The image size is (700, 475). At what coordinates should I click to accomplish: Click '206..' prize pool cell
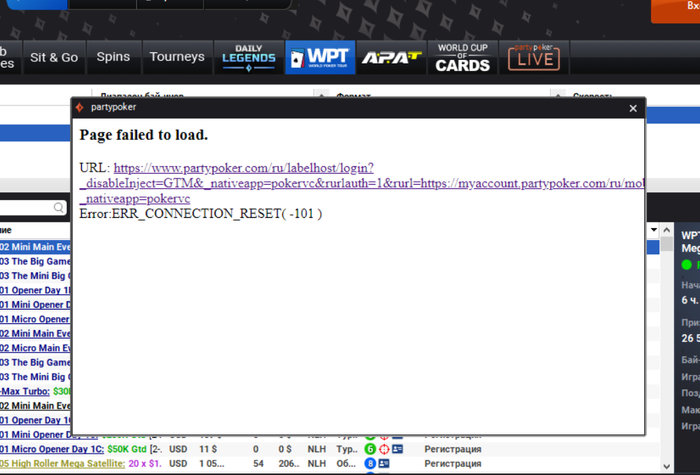pyautogui.click(x=289, y=464)
